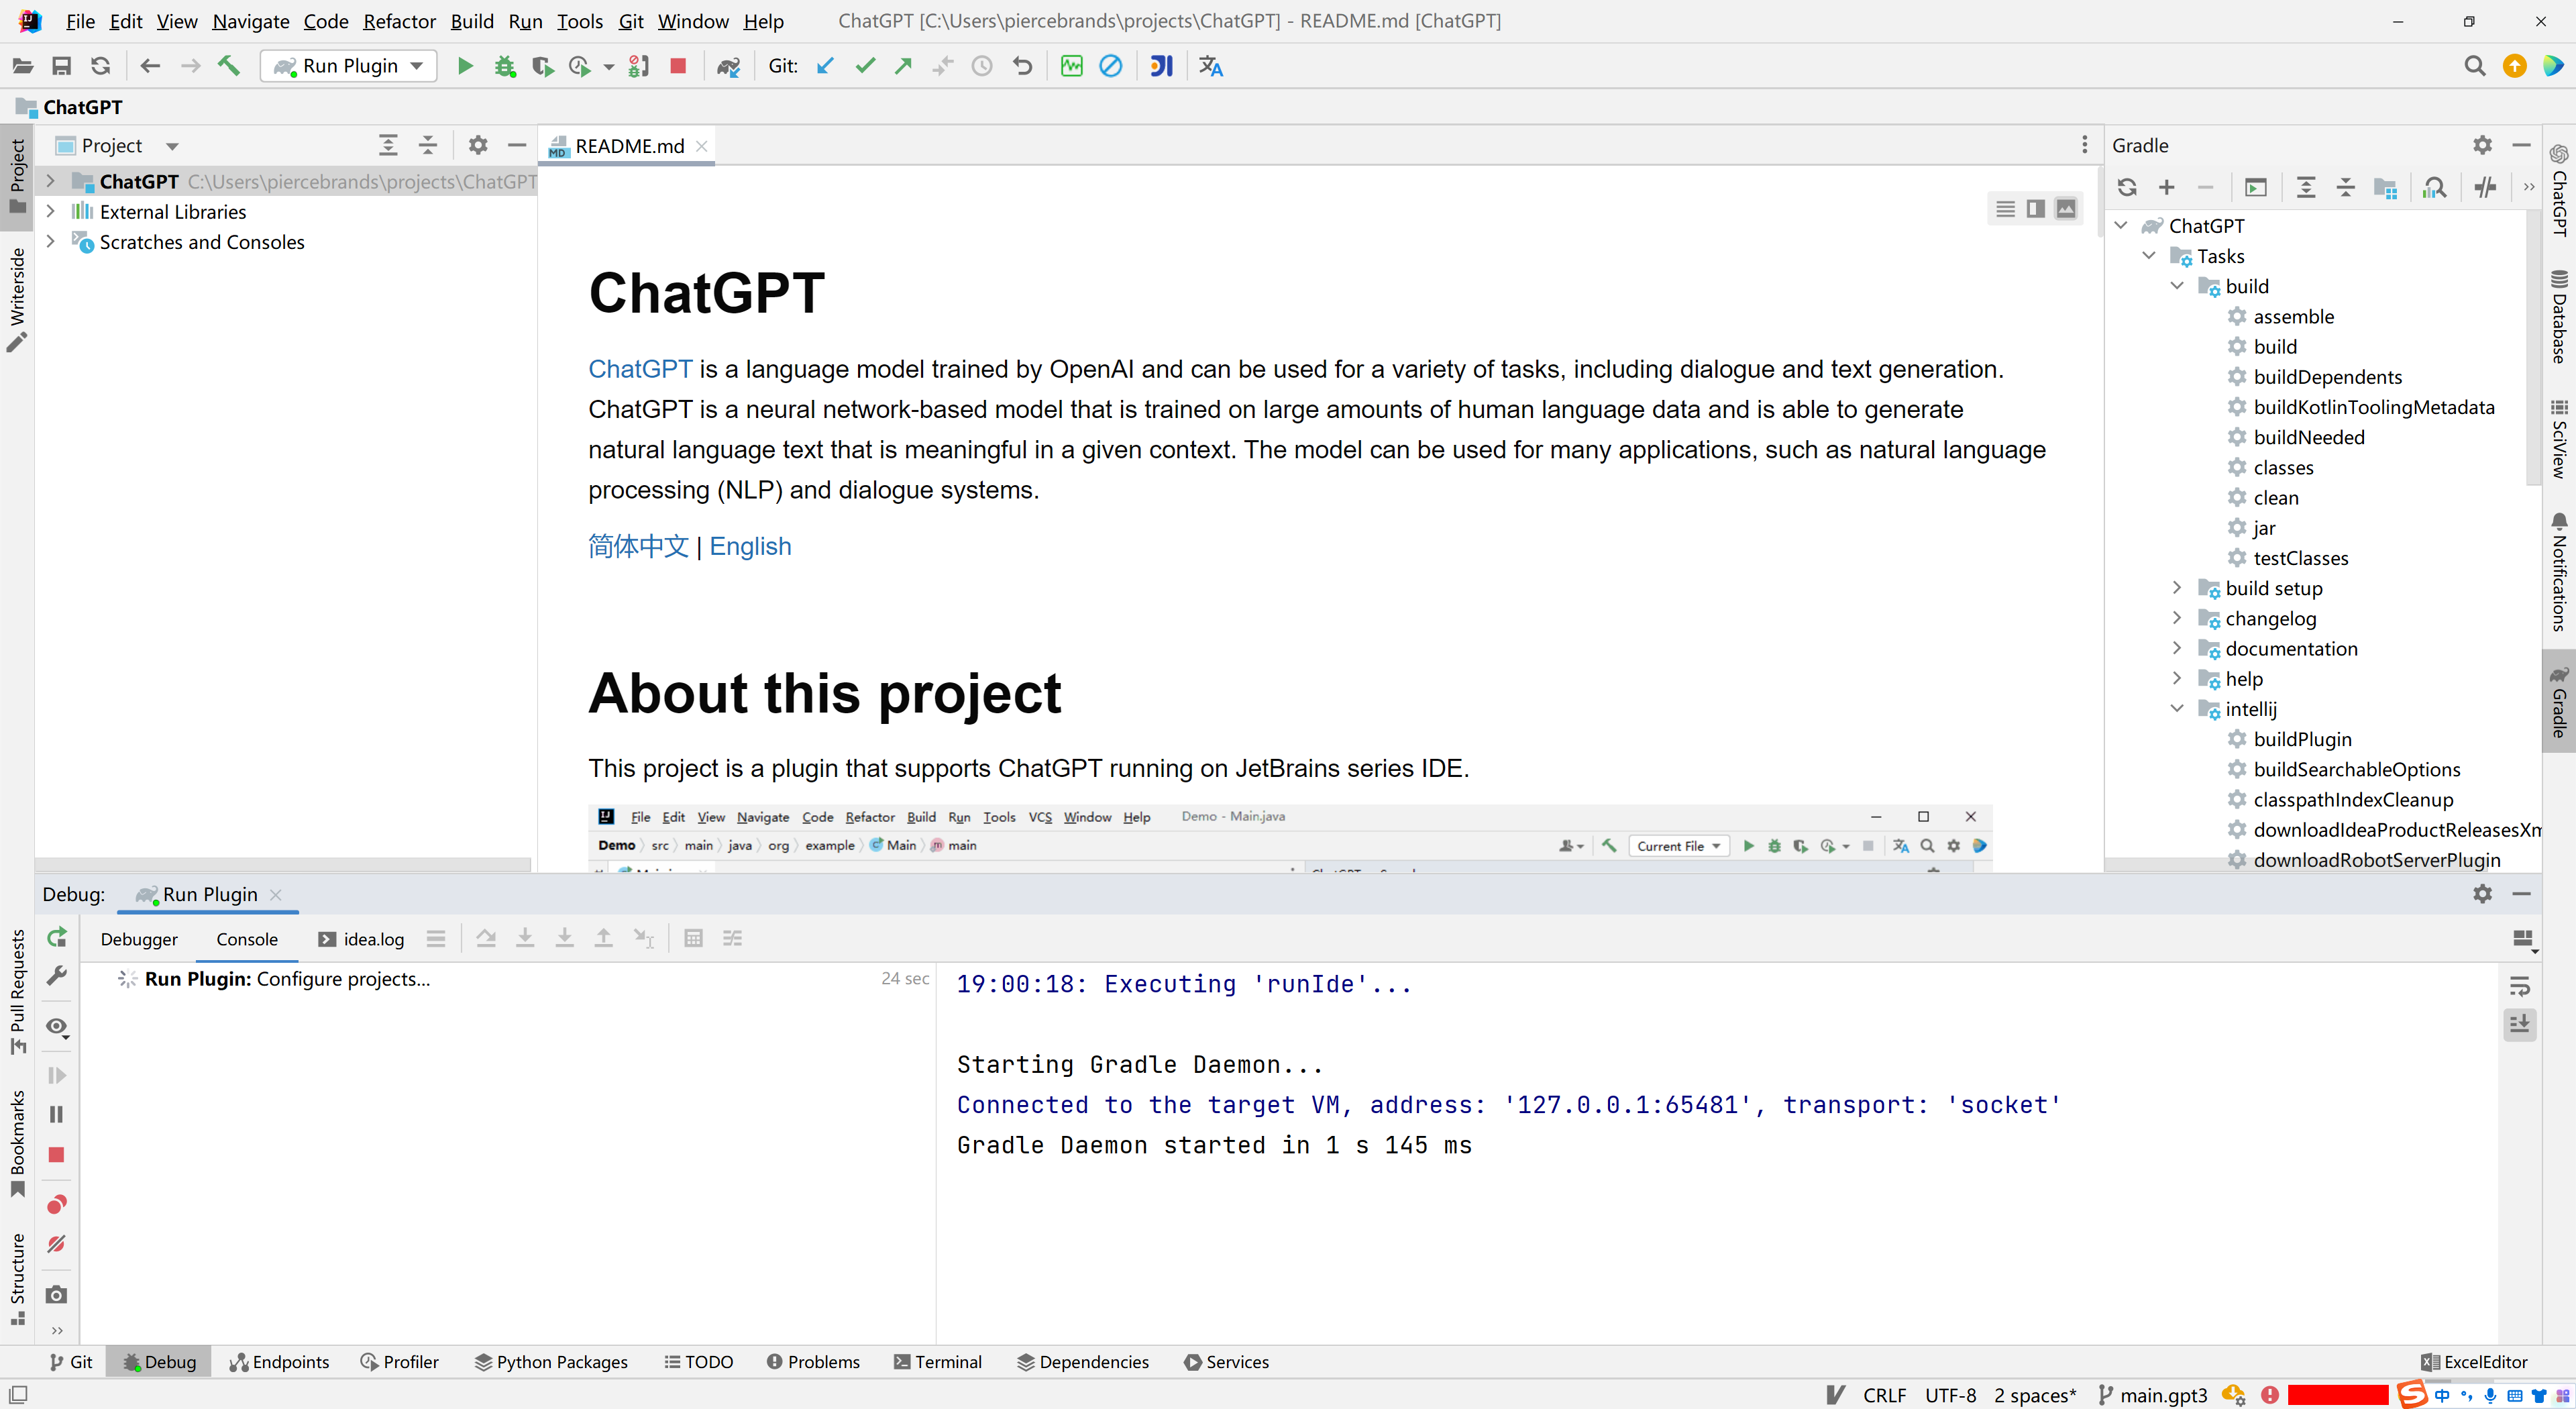This screenshot has width=2576, height=1409.
Task: Toggle the Database tool window
Action: (x=2559, y=317)
